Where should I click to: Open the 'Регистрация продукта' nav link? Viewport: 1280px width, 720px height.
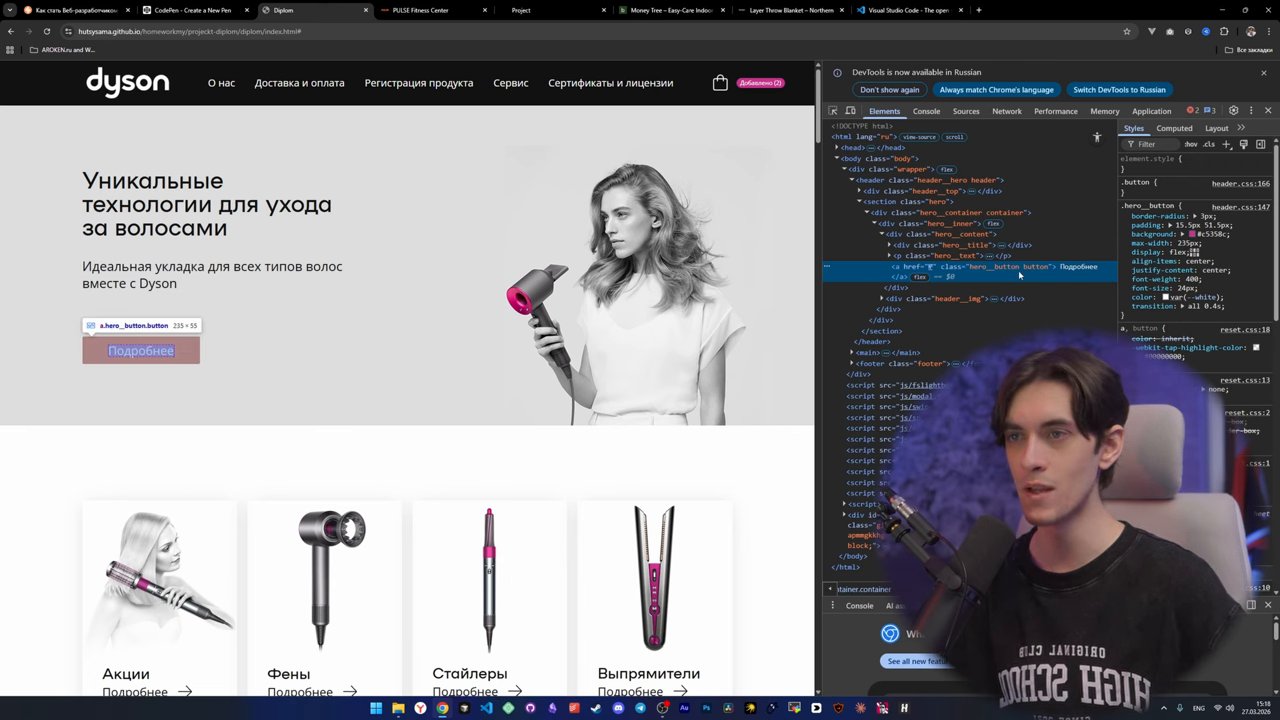click(x=419, y=83)
